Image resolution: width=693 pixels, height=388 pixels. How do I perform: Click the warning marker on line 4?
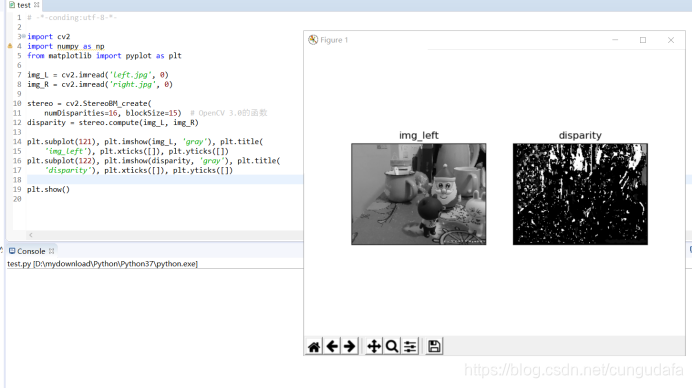(10, 46)
